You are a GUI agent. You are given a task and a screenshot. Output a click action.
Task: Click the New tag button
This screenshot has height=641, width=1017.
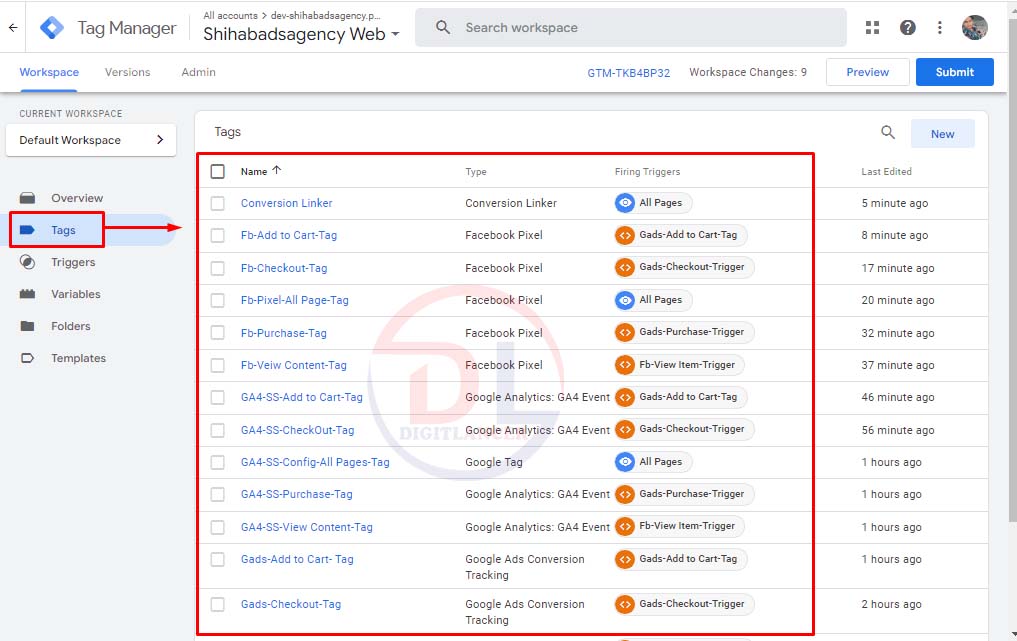pos(942,134)
